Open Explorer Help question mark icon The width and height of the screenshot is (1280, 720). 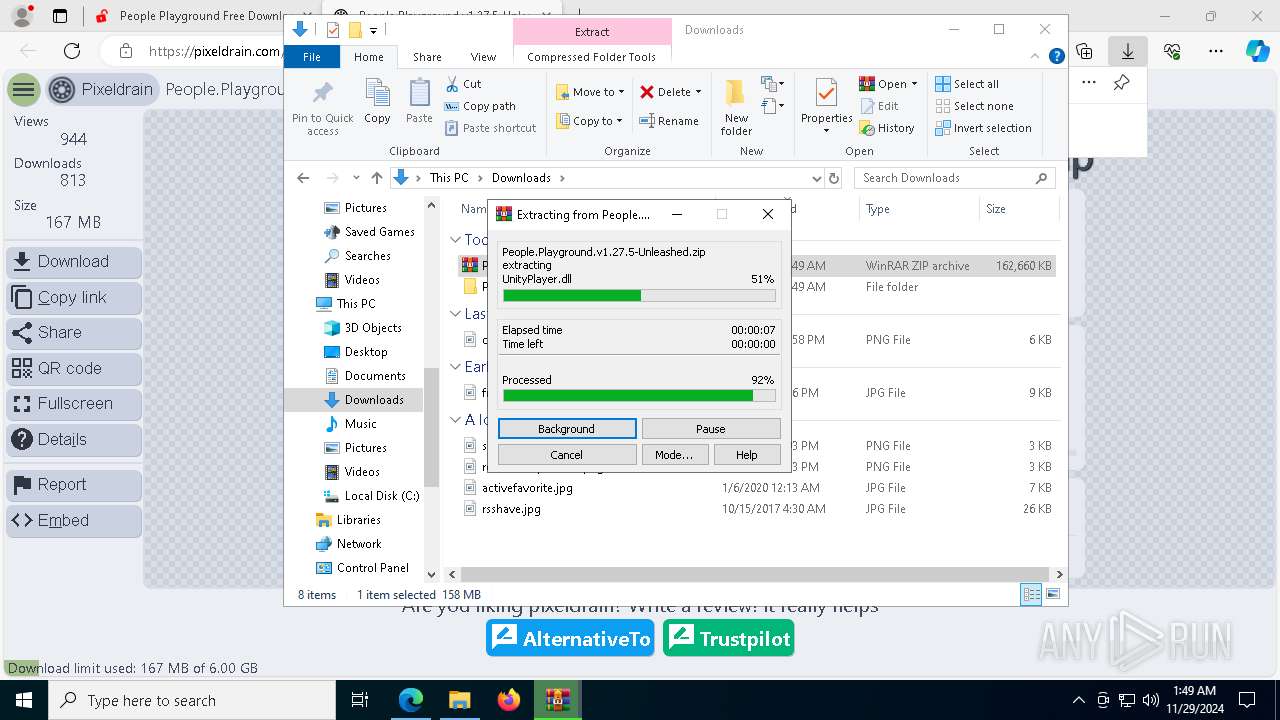click(1056, 57)
